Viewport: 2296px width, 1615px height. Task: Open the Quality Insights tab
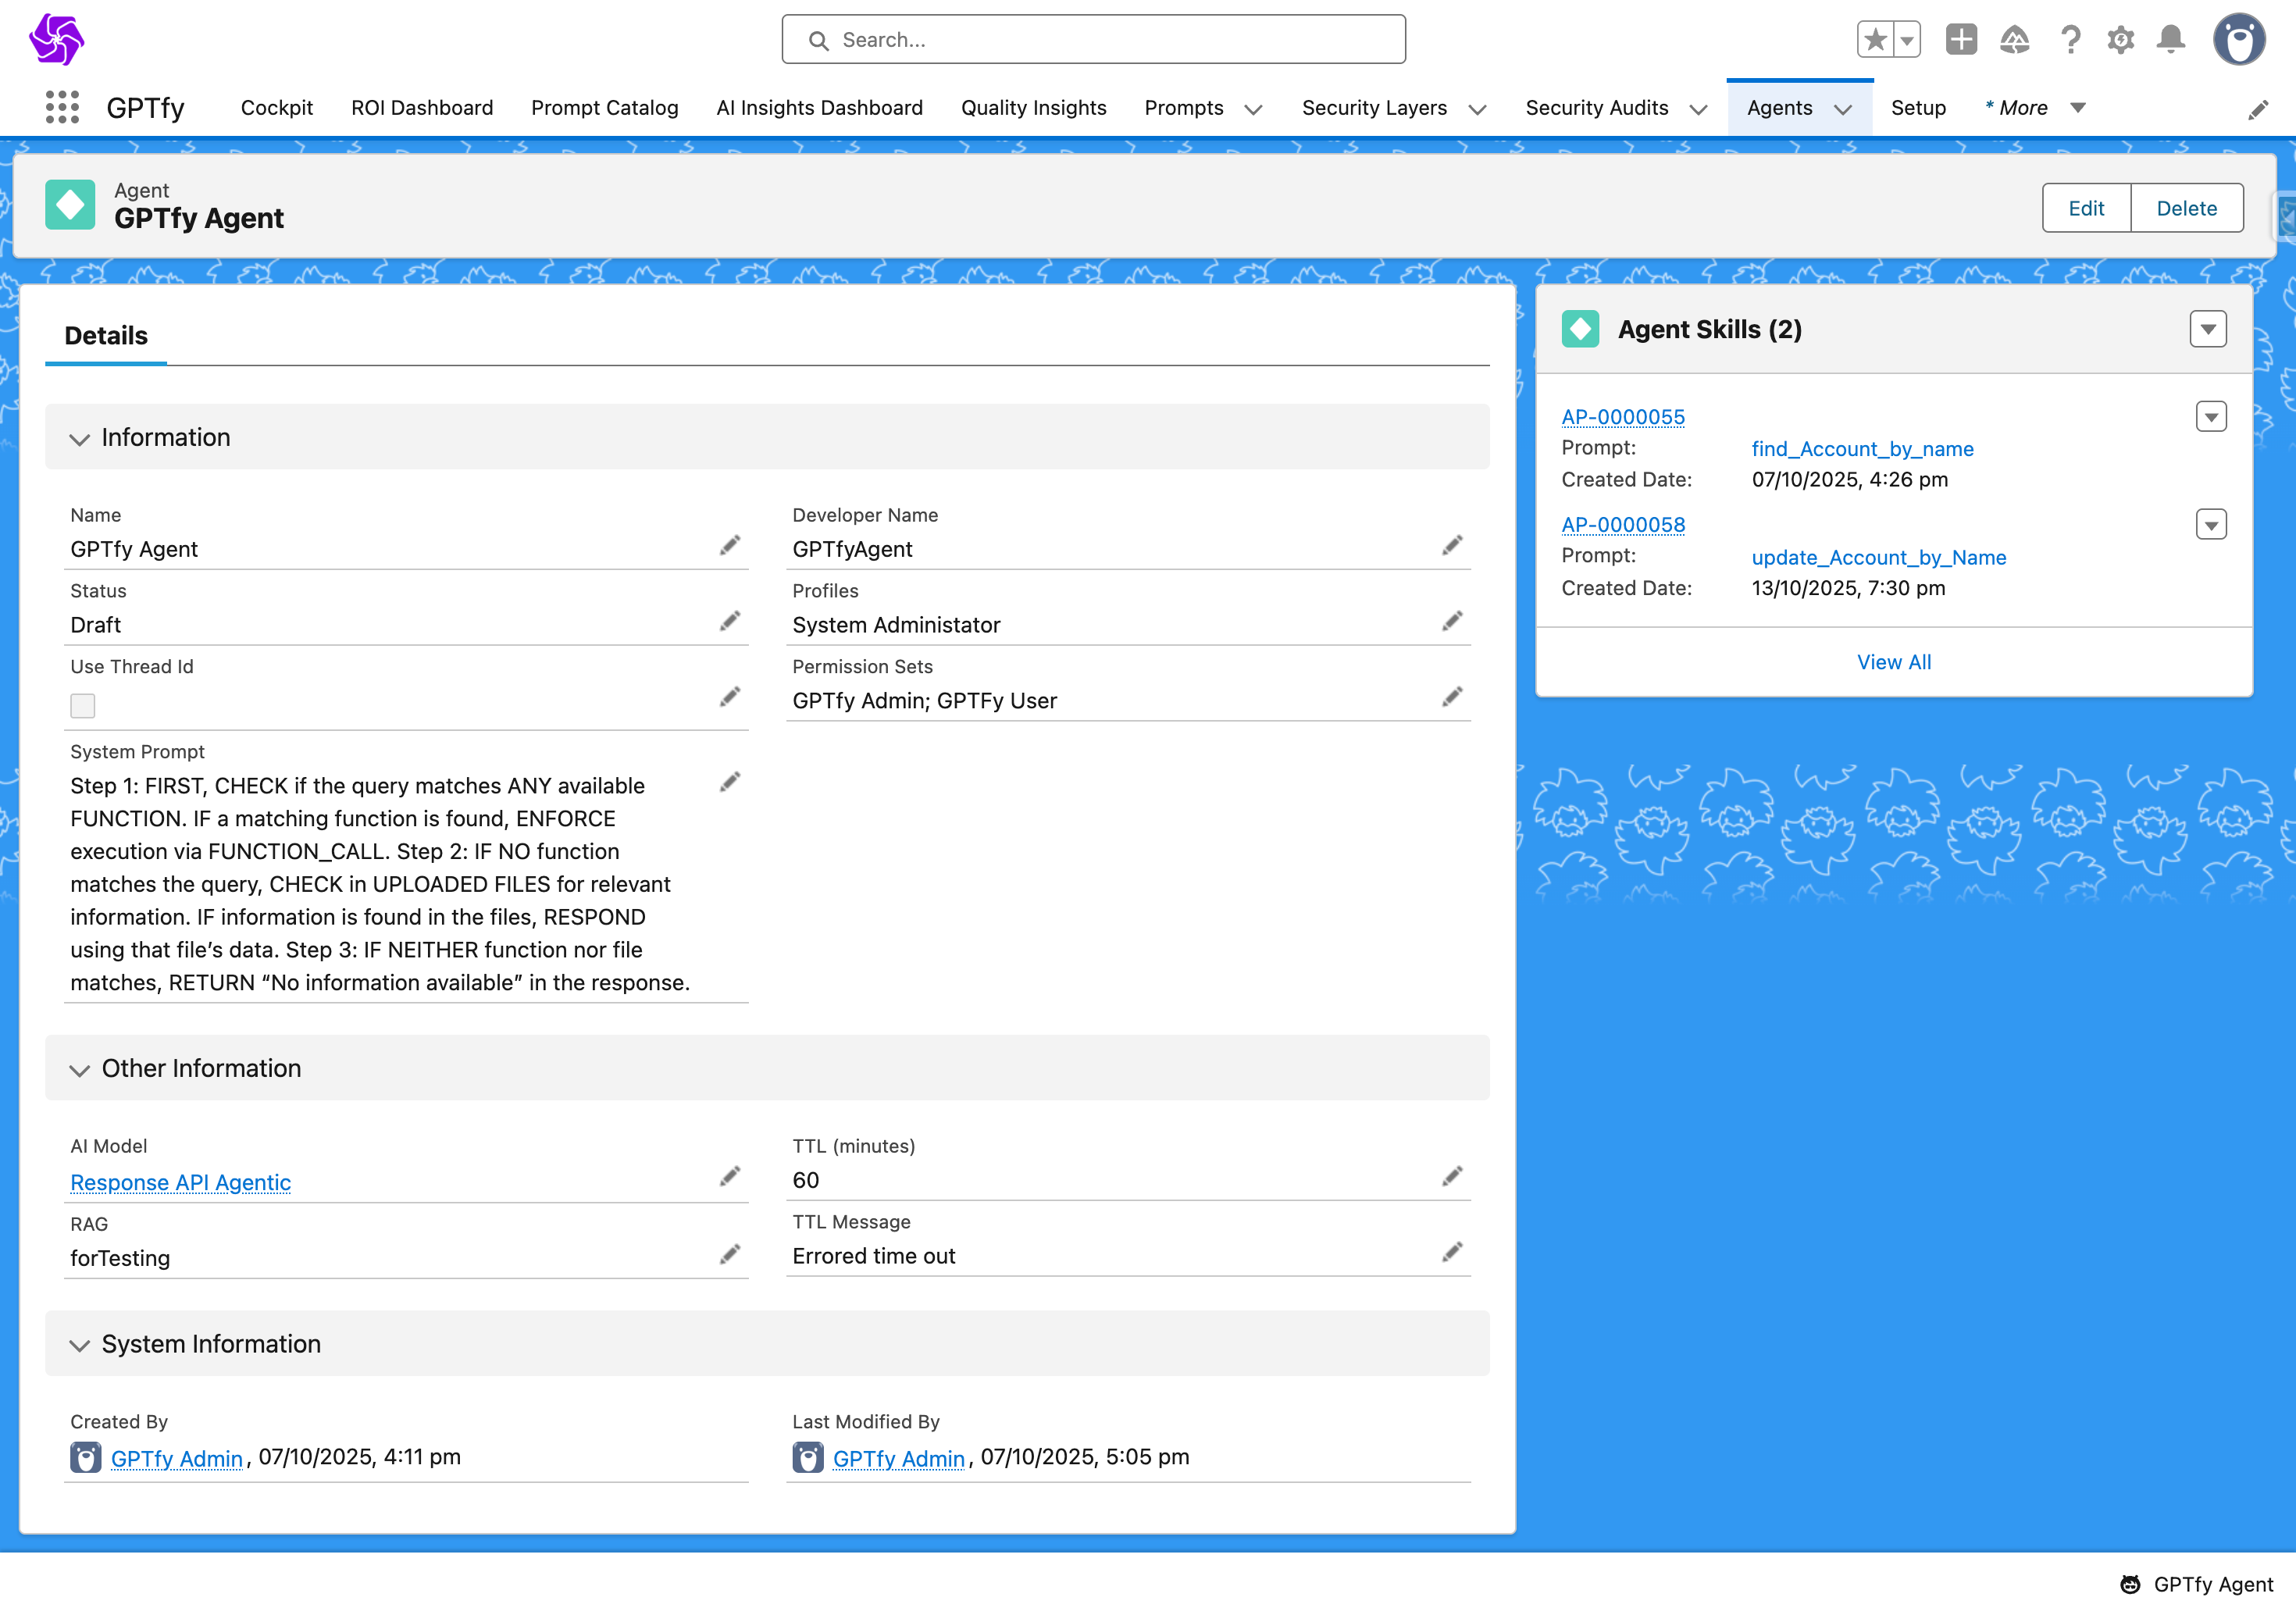[x=1033, y=108]
